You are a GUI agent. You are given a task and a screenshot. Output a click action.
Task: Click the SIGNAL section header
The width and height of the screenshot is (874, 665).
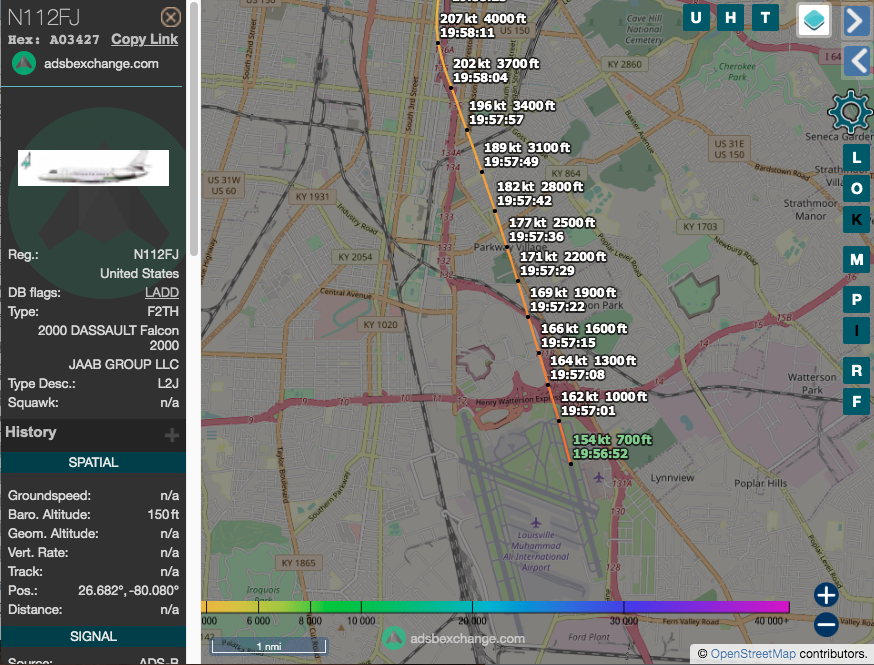[93, 637]
